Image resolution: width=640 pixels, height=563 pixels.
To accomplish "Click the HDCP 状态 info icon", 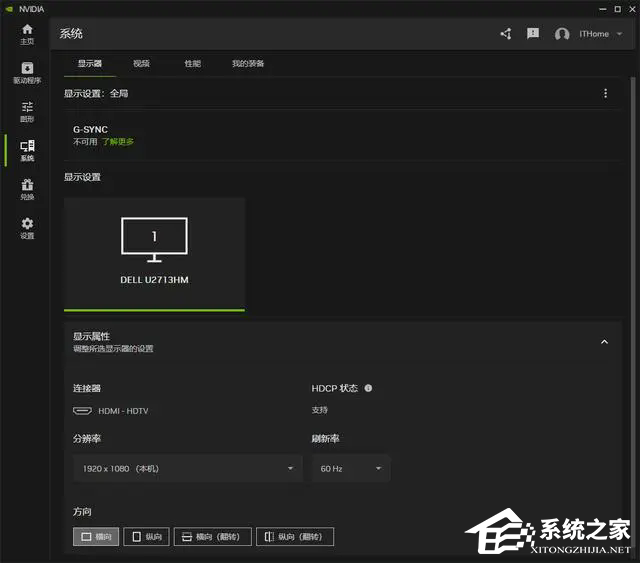I will click(368, 388).
